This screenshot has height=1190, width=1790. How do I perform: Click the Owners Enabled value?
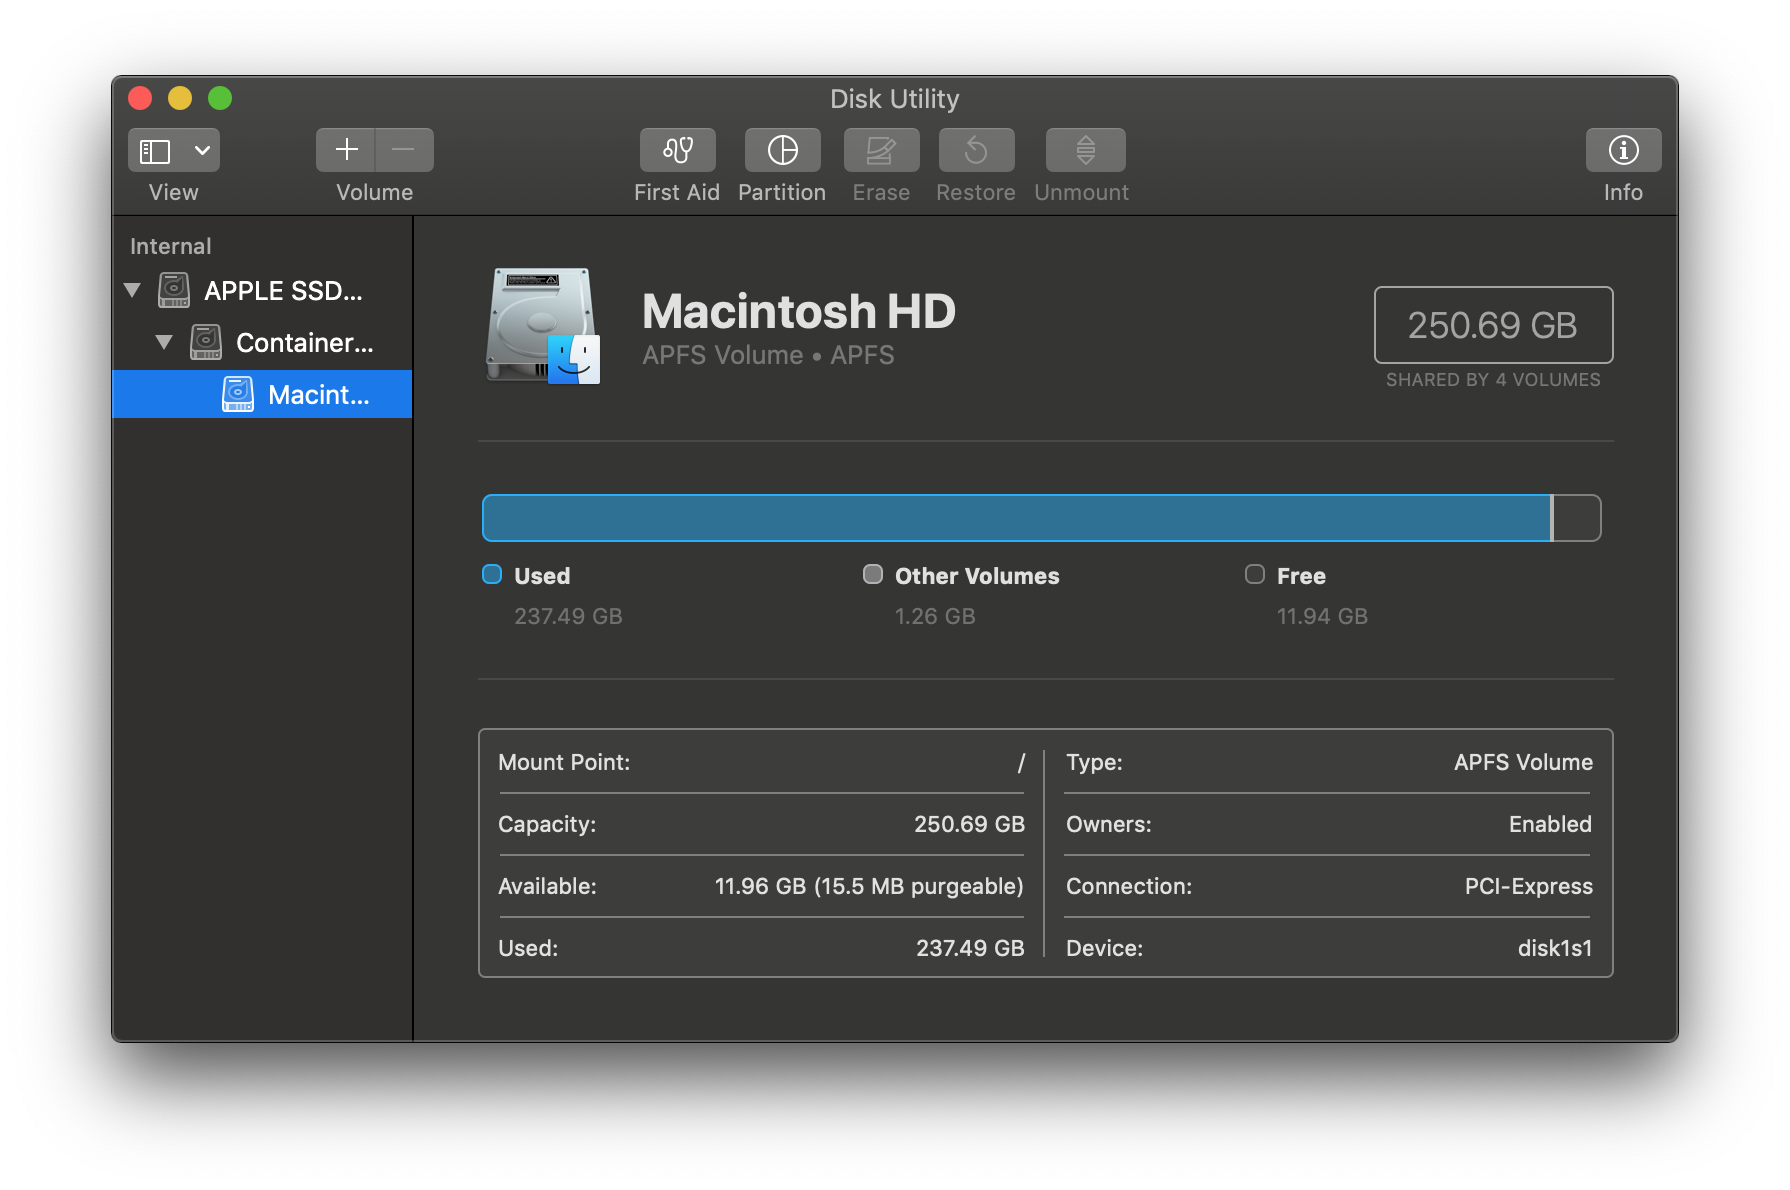click(x=1550, y=825)
